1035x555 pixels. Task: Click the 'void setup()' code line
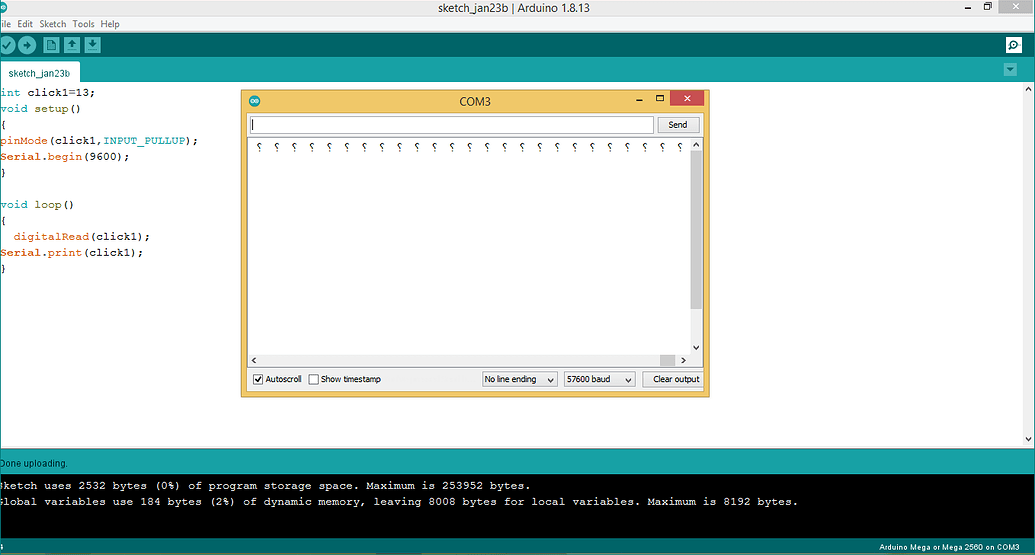click(x=40, y=108)
